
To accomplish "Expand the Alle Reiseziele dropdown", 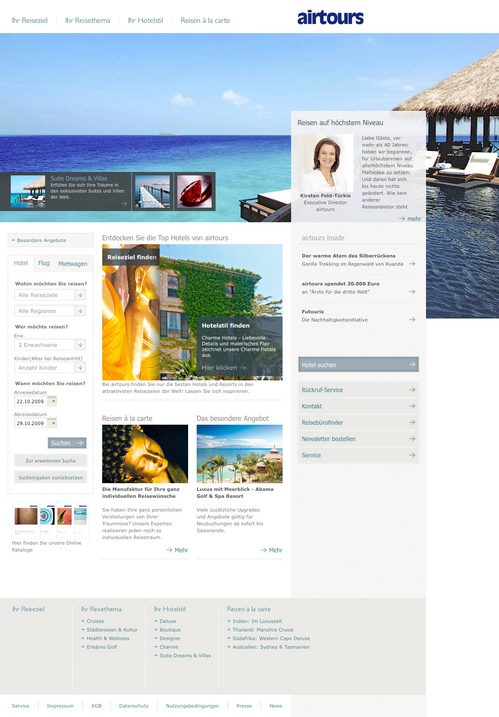I will 80,295.
